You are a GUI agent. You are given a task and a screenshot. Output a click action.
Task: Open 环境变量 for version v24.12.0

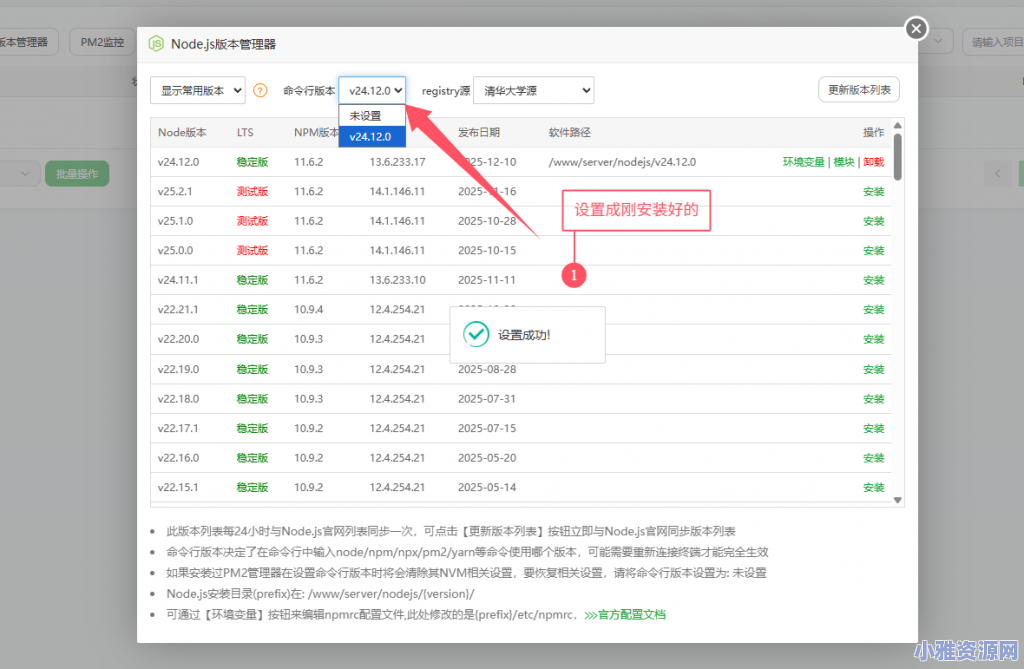803,161
